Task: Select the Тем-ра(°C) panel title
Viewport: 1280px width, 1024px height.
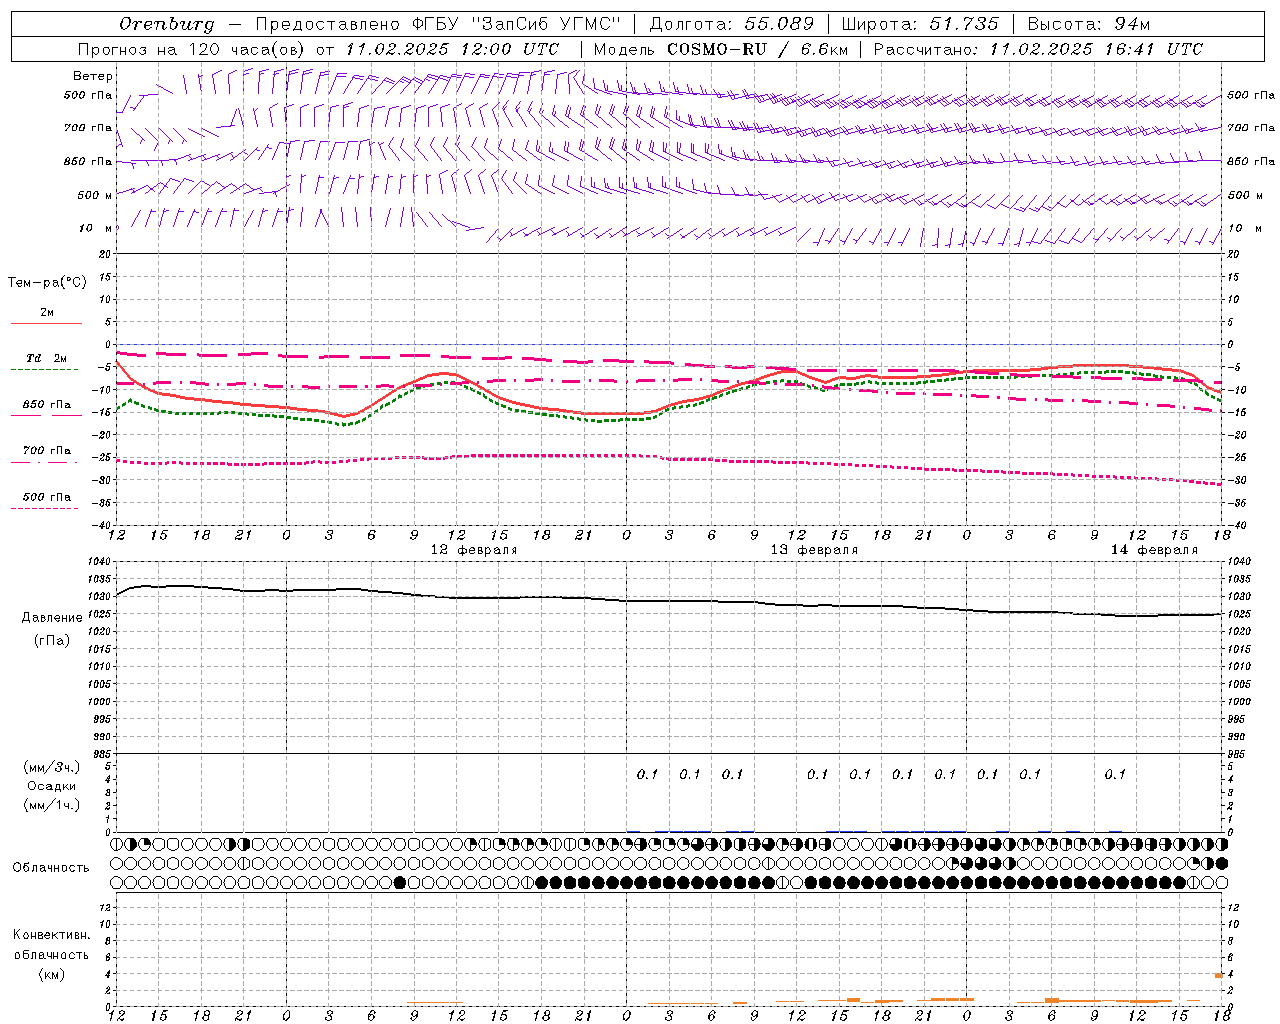Action: pos(47,283)
